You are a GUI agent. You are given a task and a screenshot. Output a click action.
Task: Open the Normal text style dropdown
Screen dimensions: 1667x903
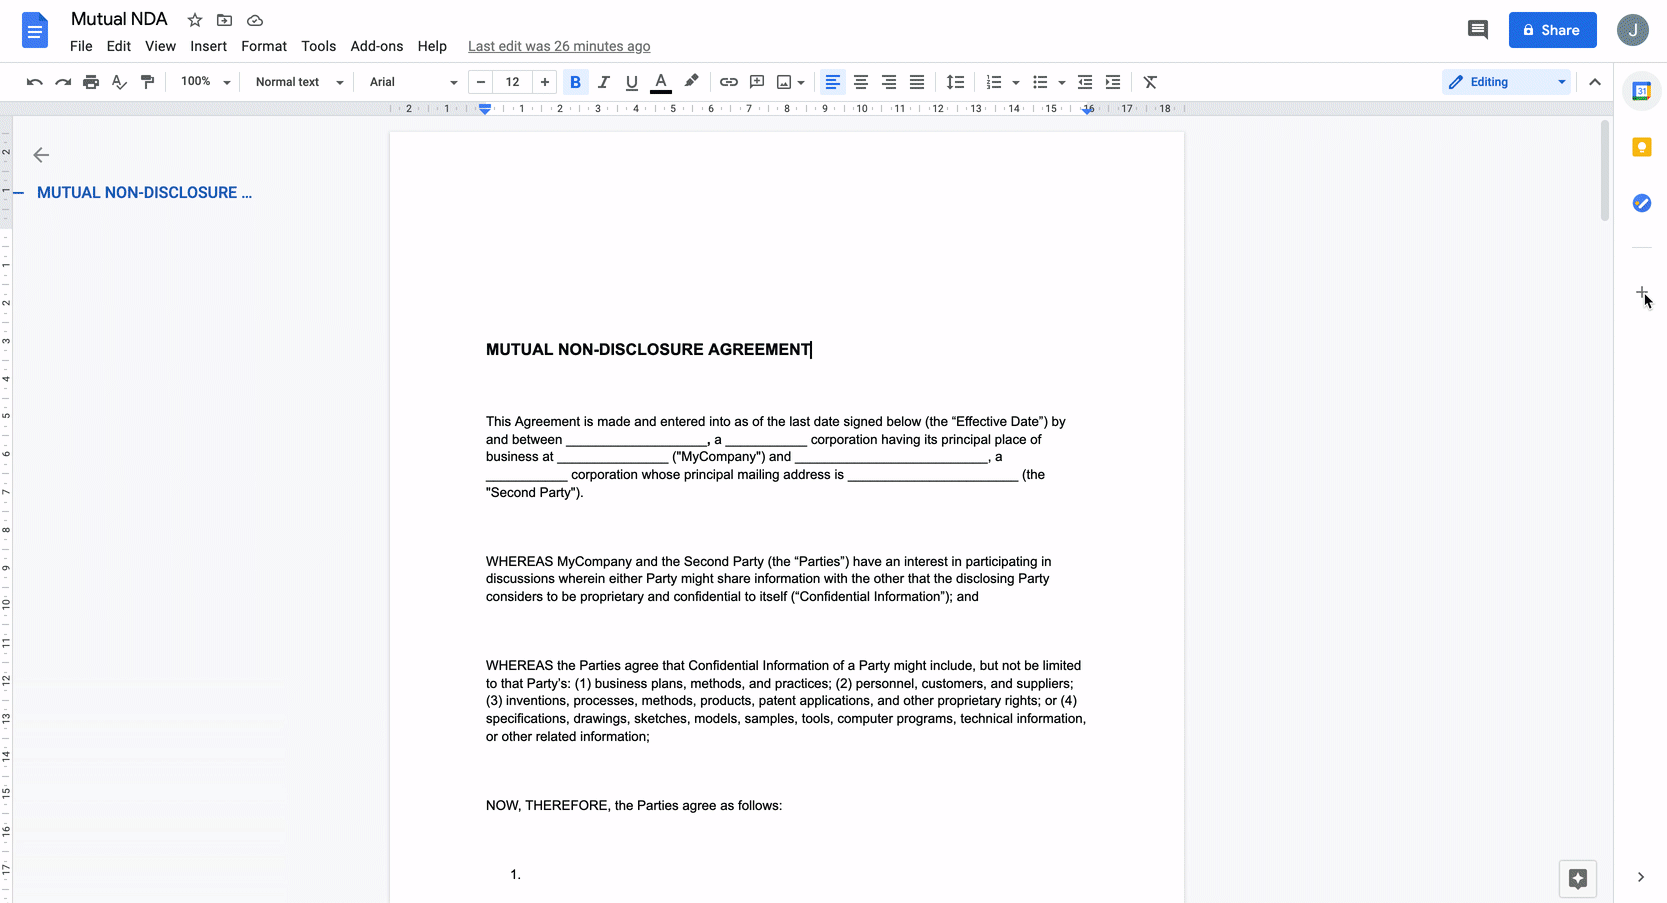tap(299, 82)
